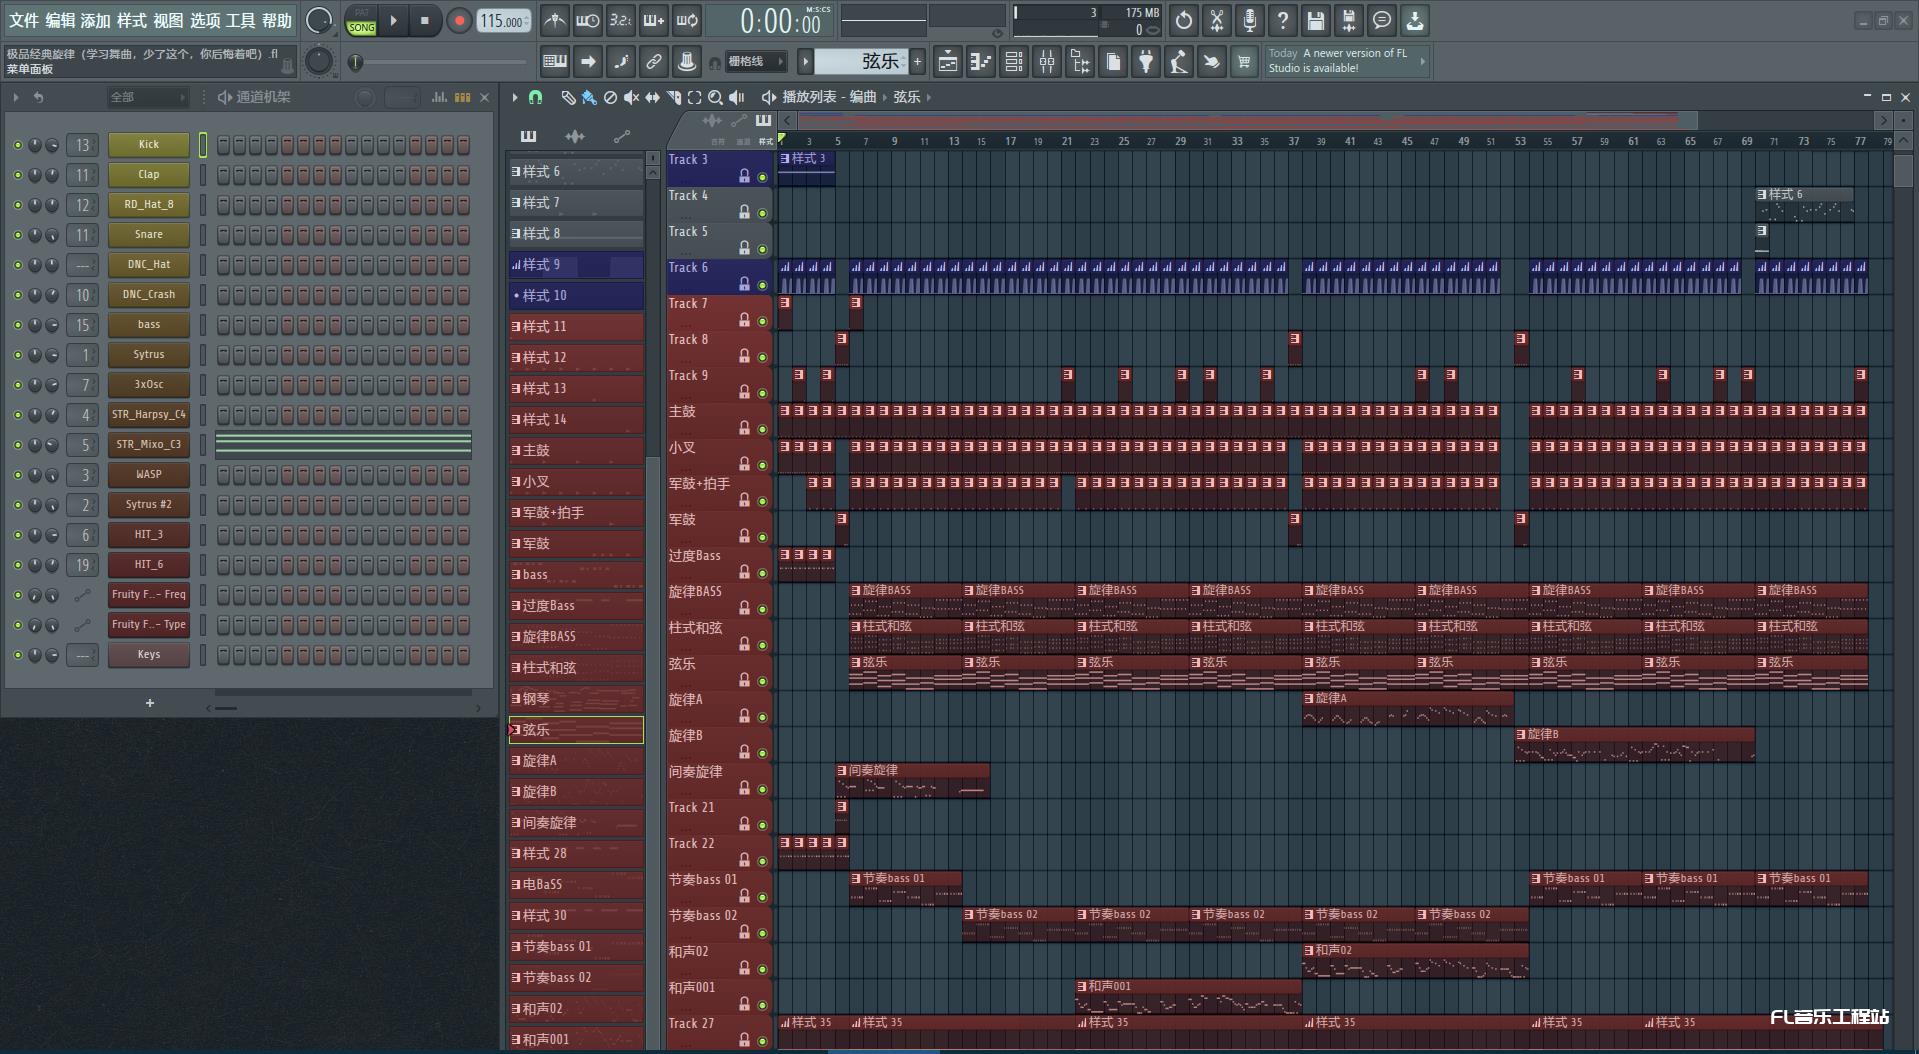Viewport: 1919px width, 1054px height.
Task: Select the playlist paint brush tool
Action: [x=589, y=97]
